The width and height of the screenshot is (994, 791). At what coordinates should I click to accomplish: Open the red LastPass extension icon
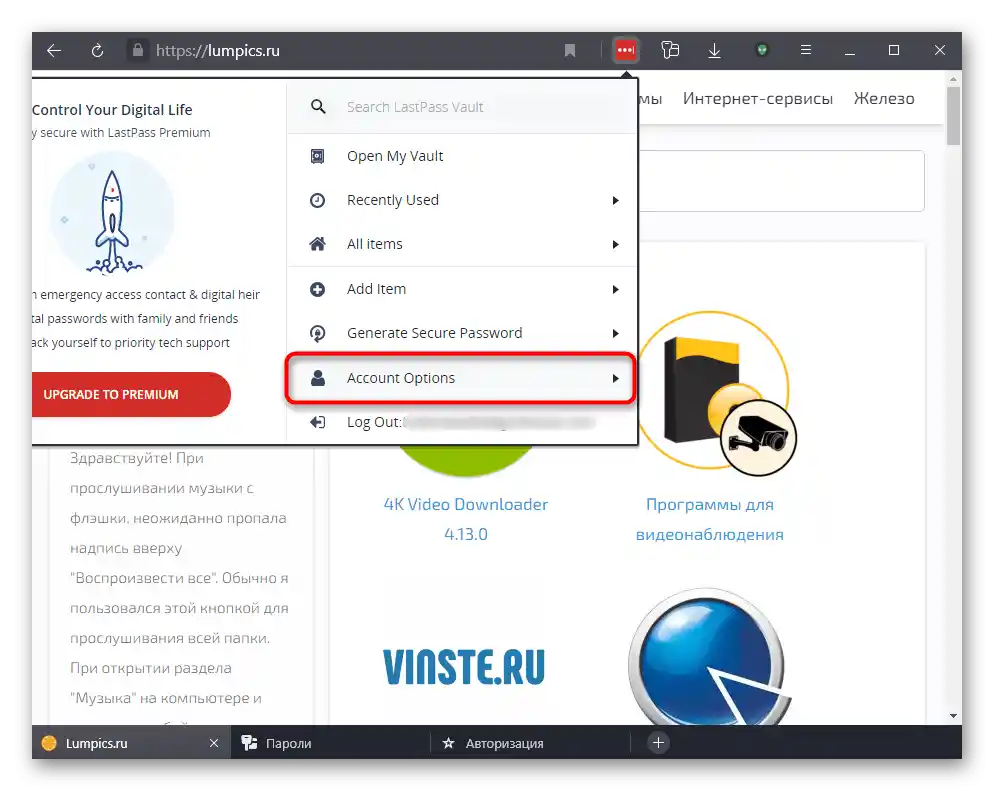(626, 50)
